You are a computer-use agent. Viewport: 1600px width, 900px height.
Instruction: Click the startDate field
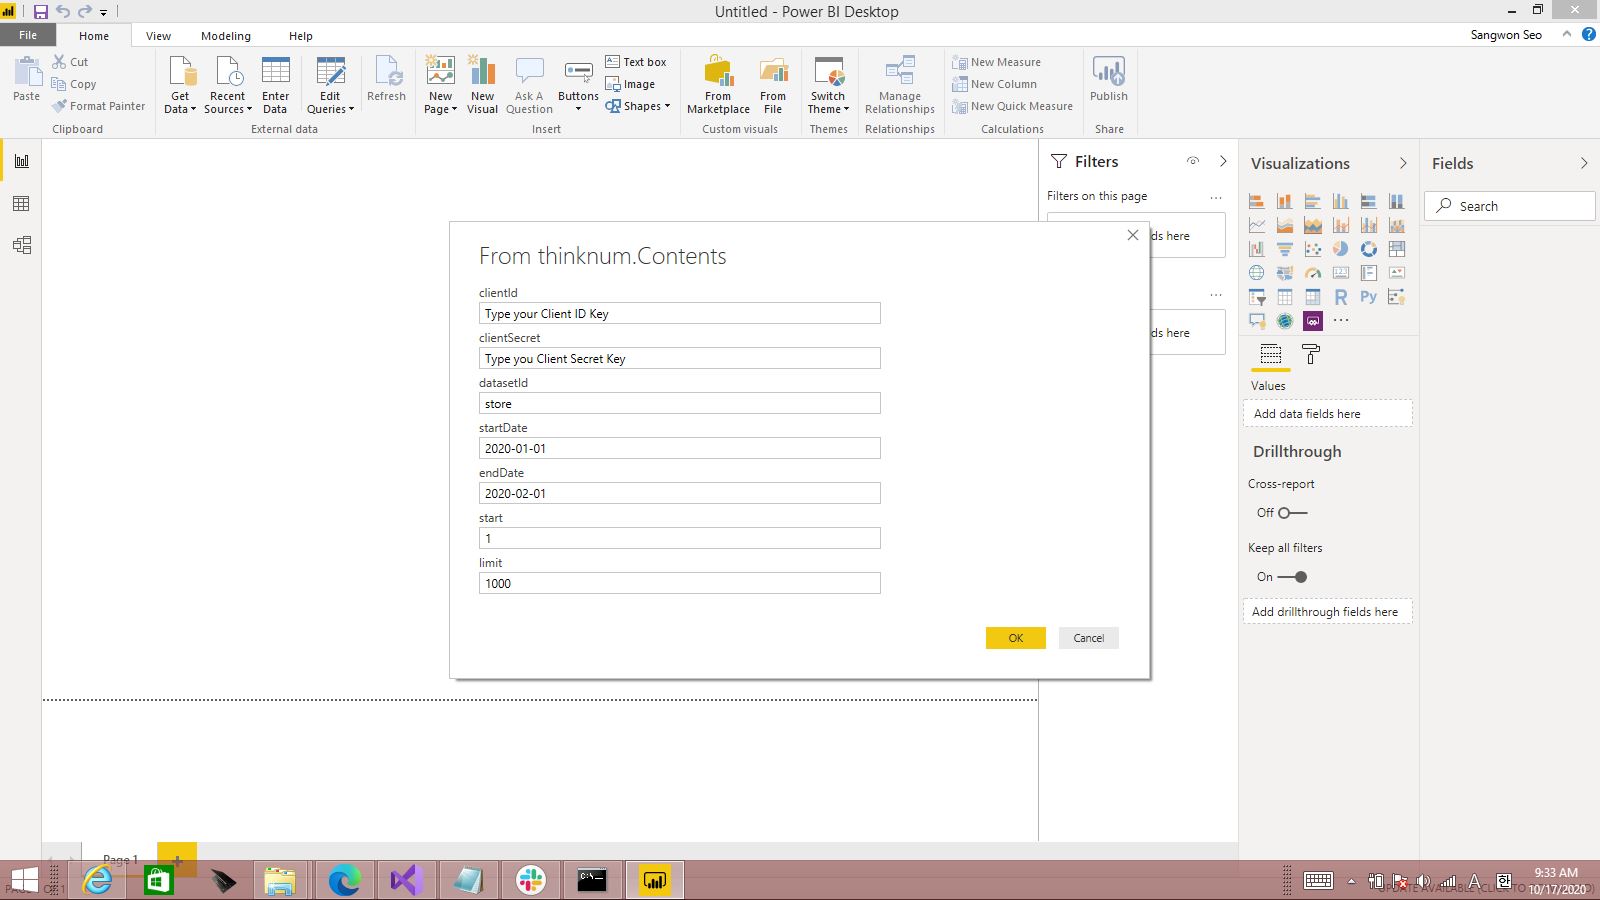[680, 449]
